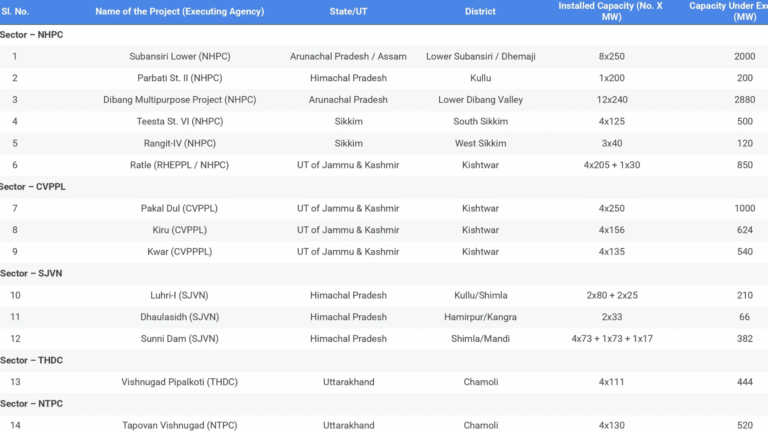The image size is (768, 432).
Task: Click 'Dibang Multipurpose Project (NHPC)' cell
Action: point(180,99)
